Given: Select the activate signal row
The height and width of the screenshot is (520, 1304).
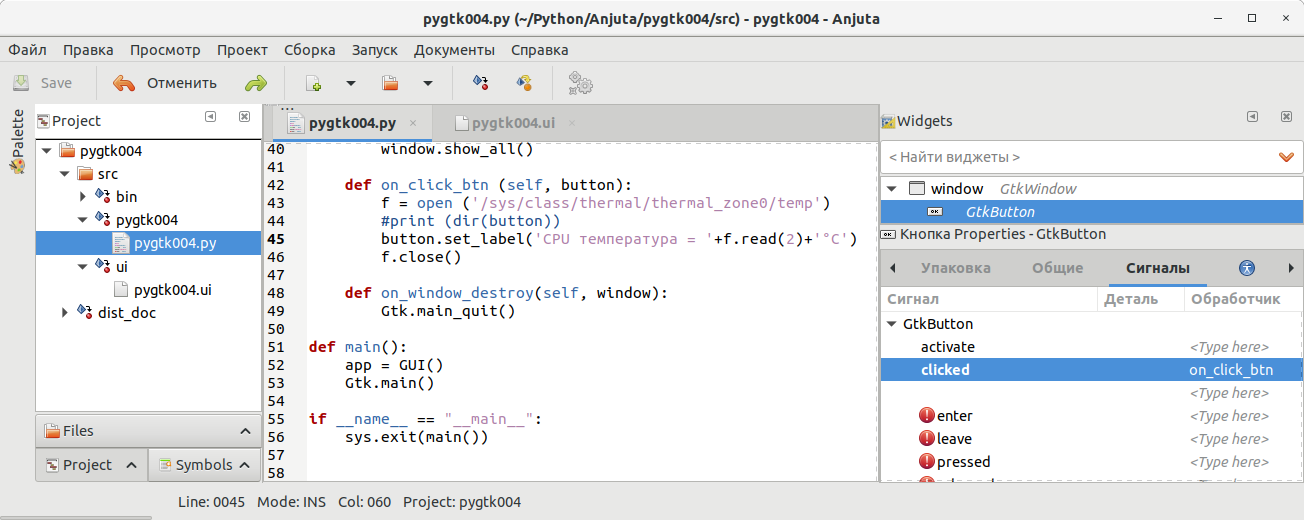Looking at the screenshot, I should click(1092, 347).
